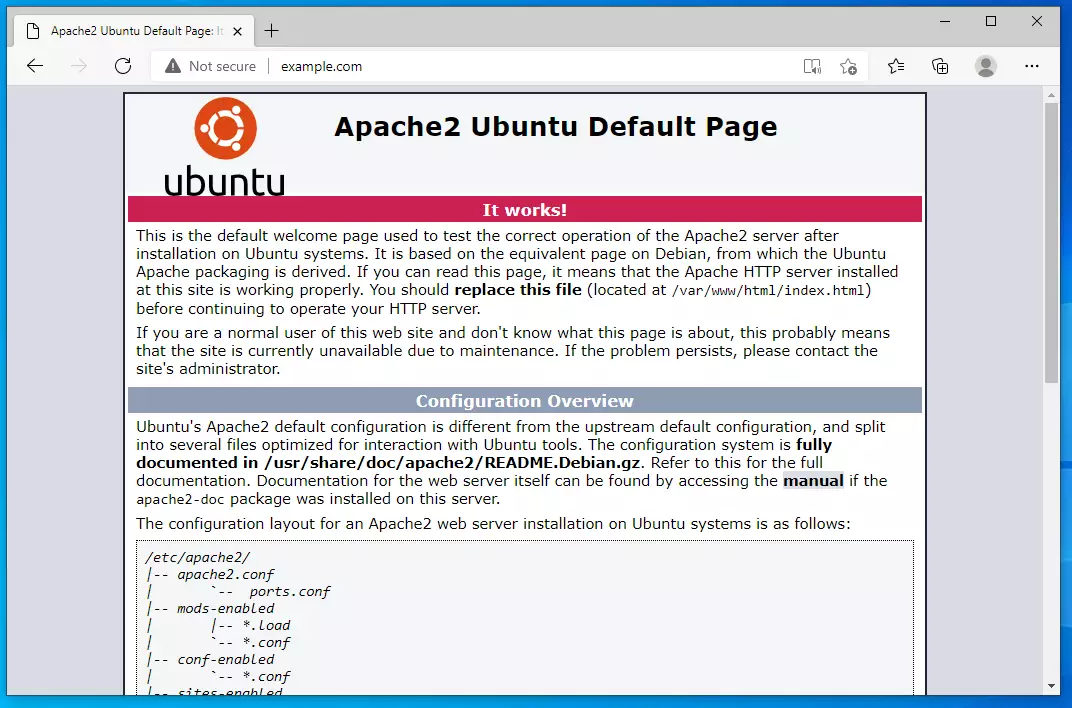Maximize the browser window

991,21
